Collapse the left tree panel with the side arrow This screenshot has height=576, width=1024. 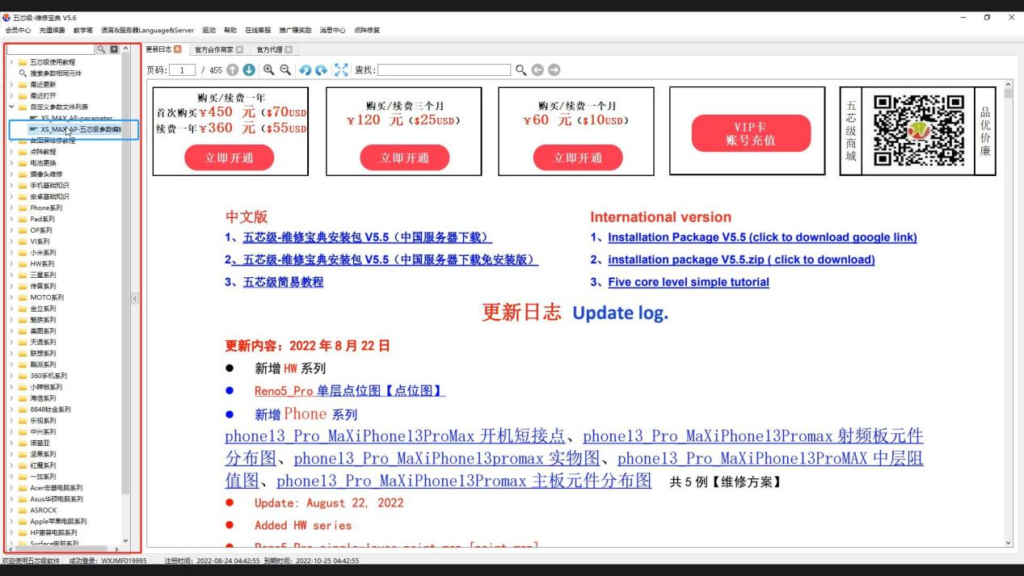[135, 298]
